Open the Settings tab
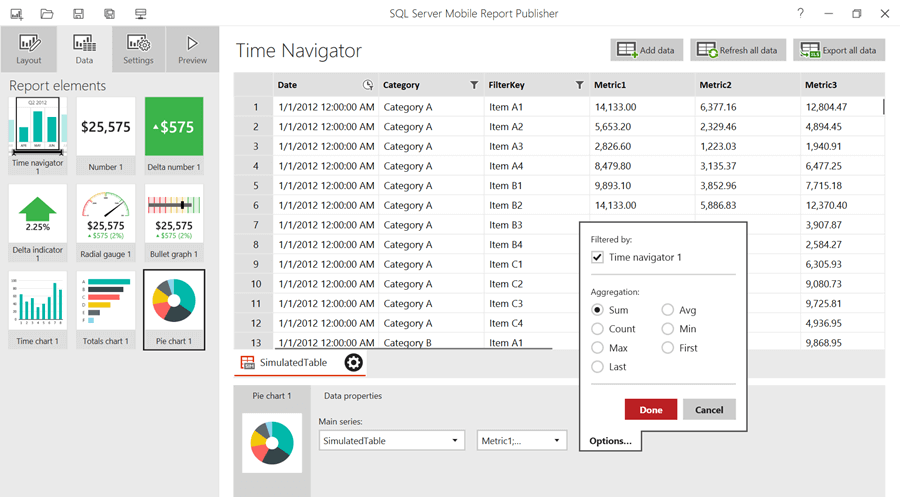The width and height of the screenshot is (900, 497). [x=138, y=49]
